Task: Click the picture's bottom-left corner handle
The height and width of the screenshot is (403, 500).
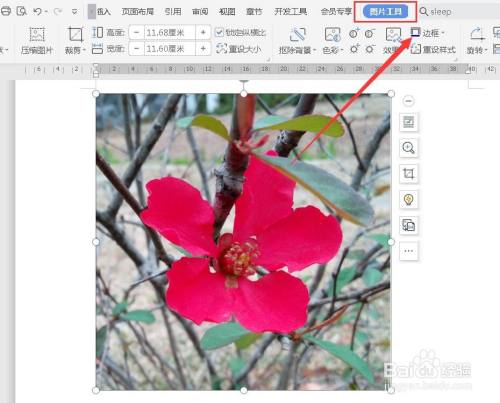Action: (96, 390)
